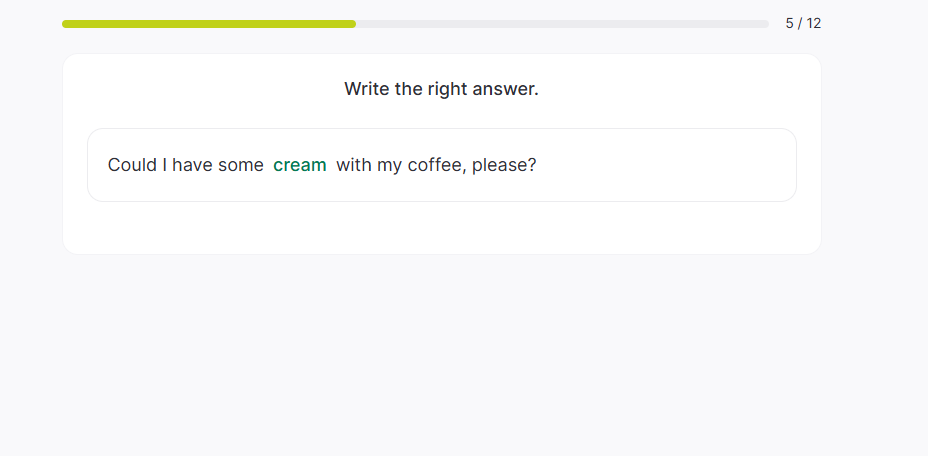Click the word "with" after the answer
The image size is (928, 456).
pos(353,165)
